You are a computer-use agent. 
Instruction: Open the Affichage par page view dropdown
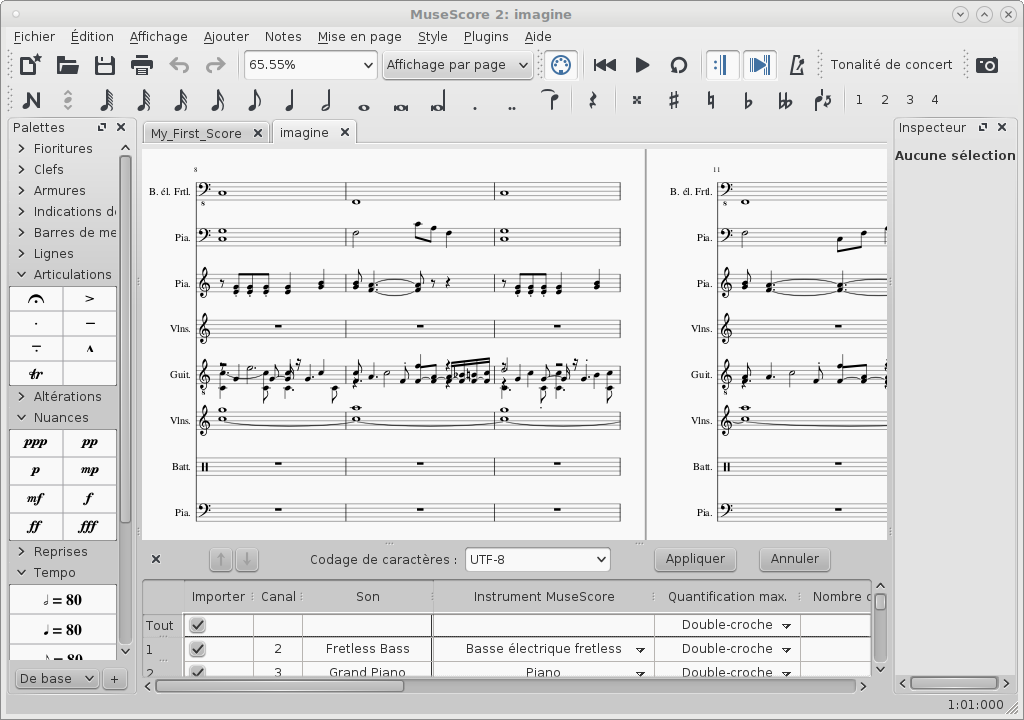point(457,65)
